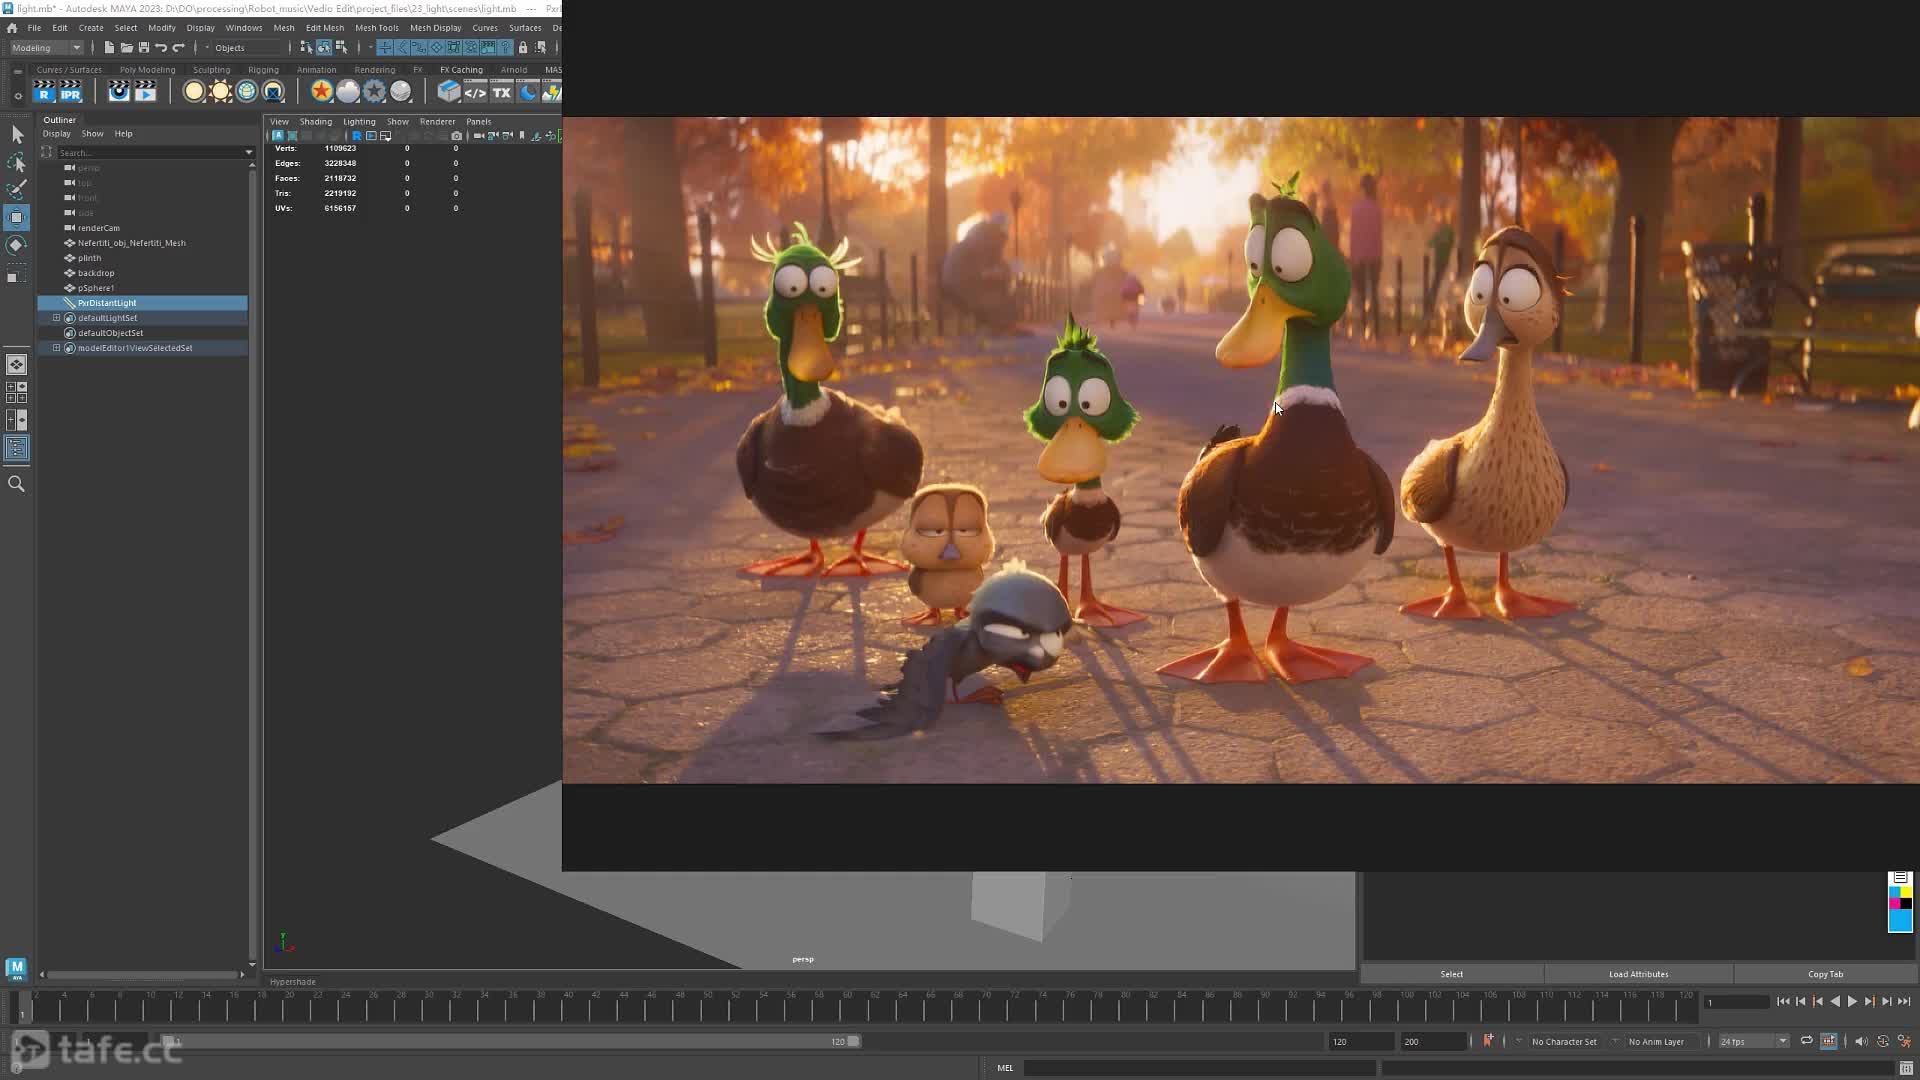Screen dimensions: 1920x1080
Task: Expand modelEditor1ViewSelectedSet node
Action: [57, 348]
